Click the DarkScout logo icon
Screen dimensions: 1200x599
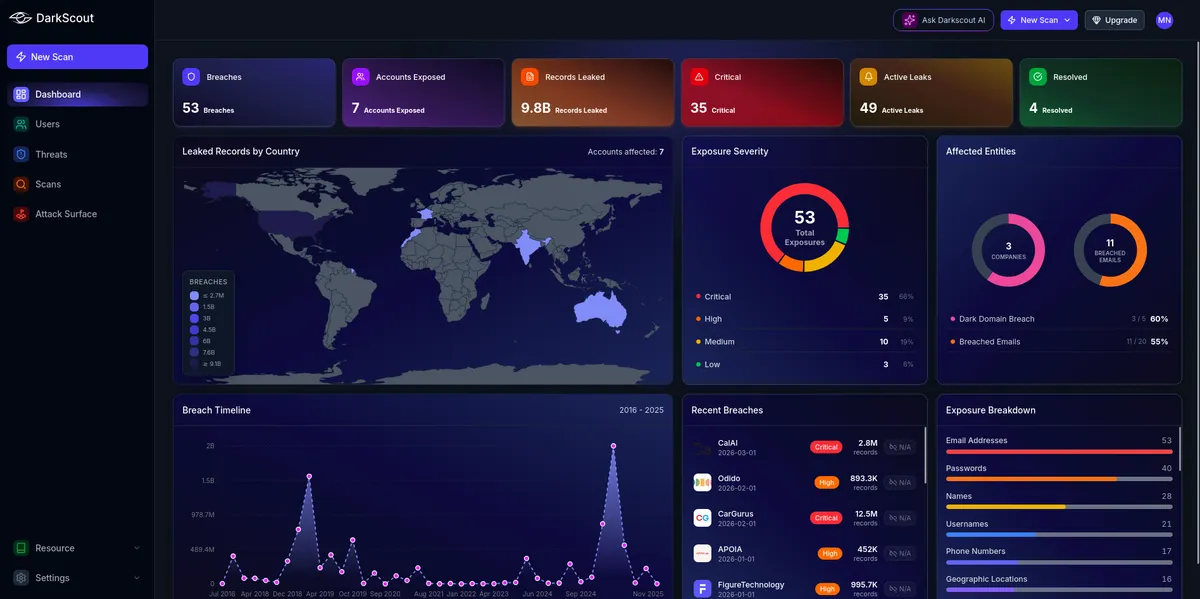[20, 18]
